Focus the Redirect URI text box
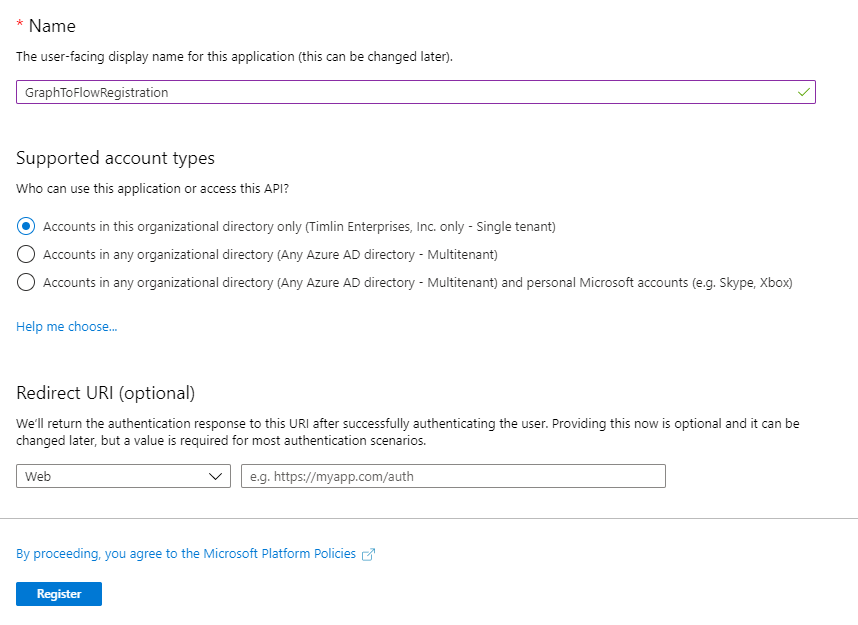This screenshot has height=625, width=858. coord(453,476)
